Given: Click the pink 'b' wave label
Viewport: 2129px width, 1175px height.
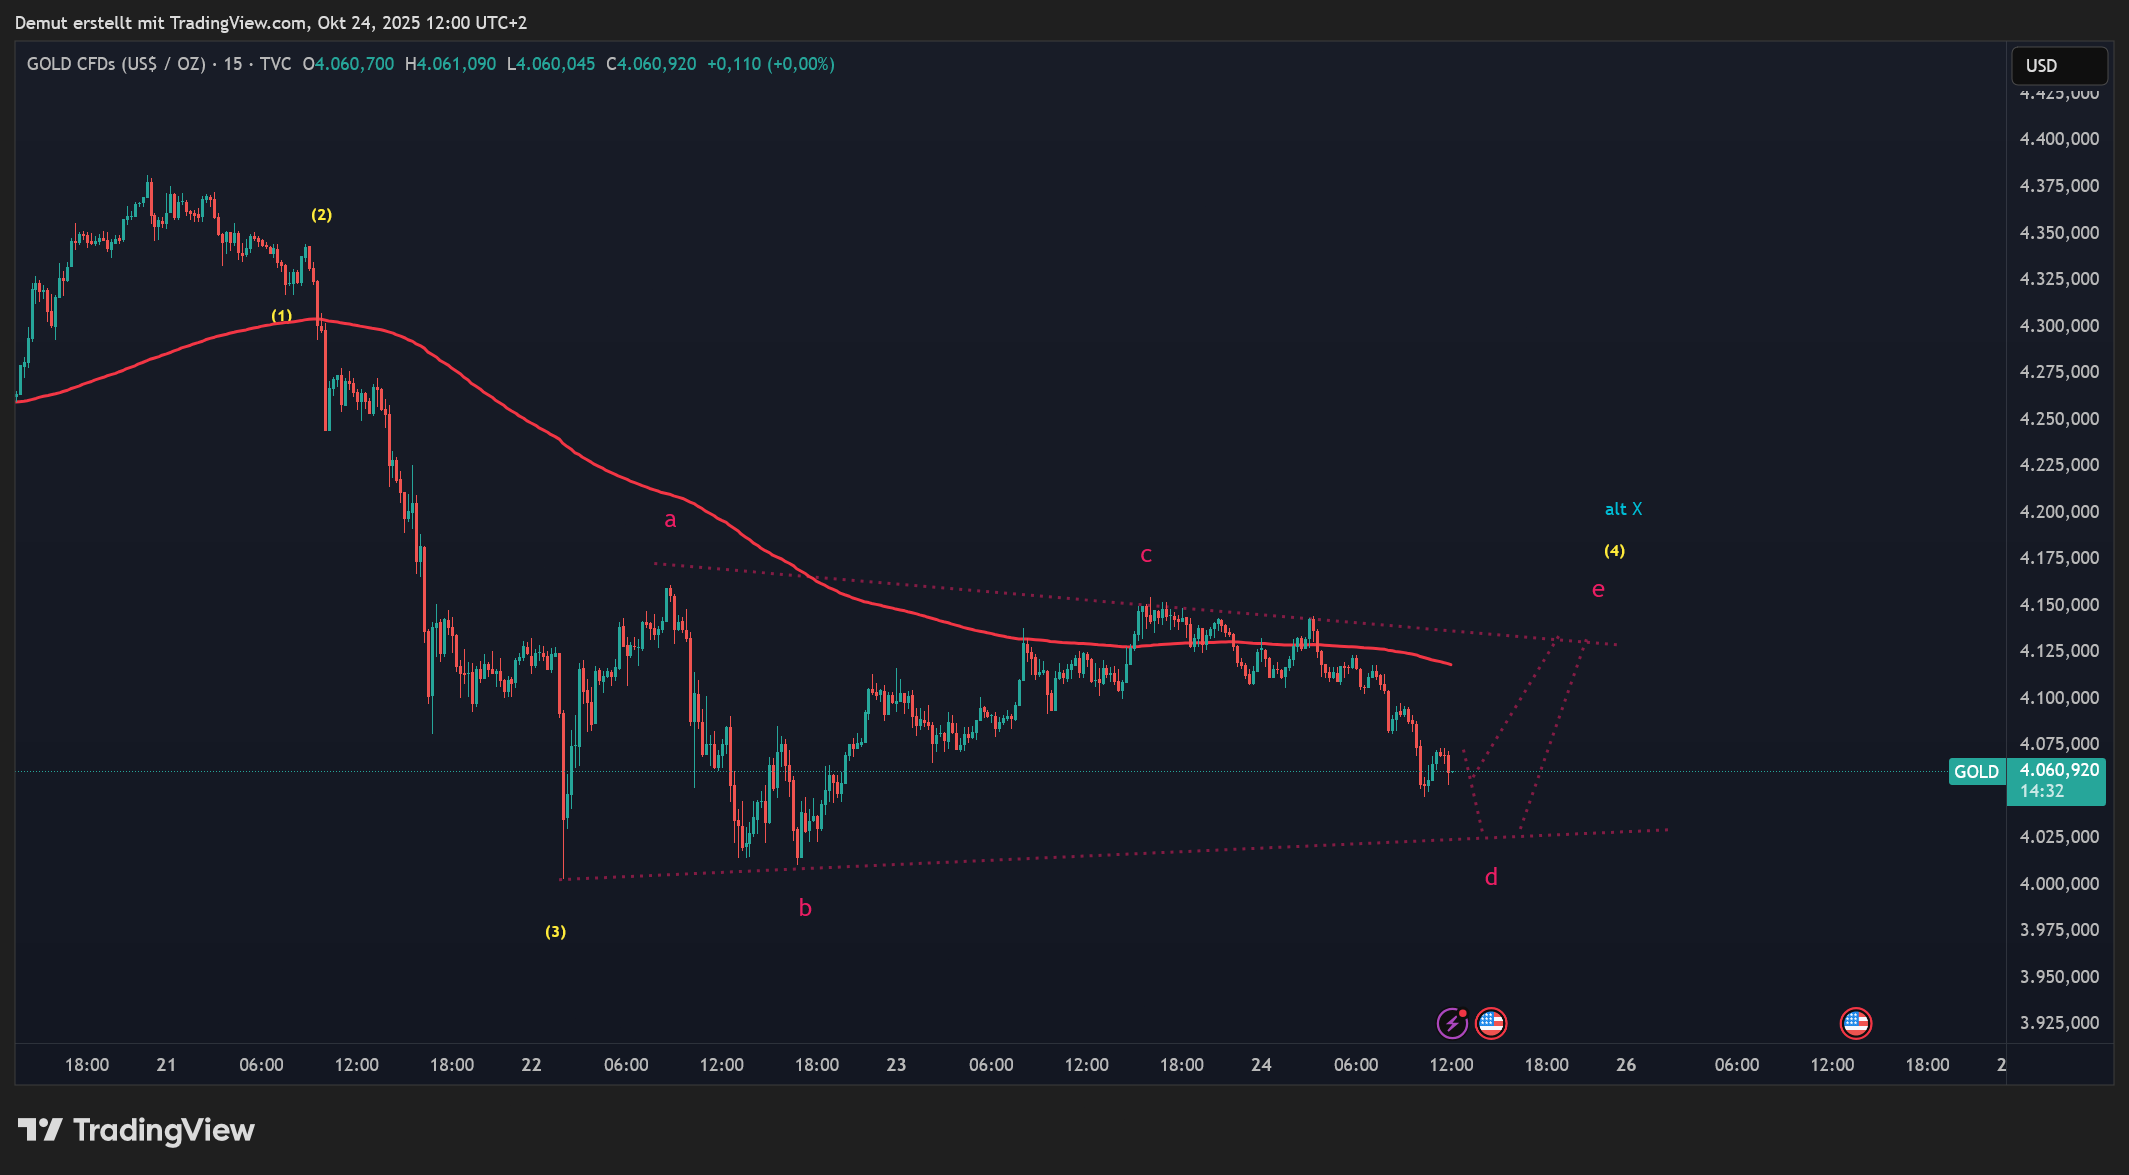Looking at the screenshot, I should click(805, 908).
